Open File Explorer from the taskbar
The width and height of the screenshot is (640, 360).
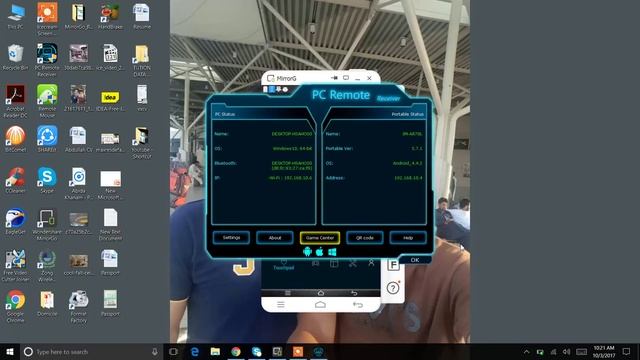coord(215,351)
